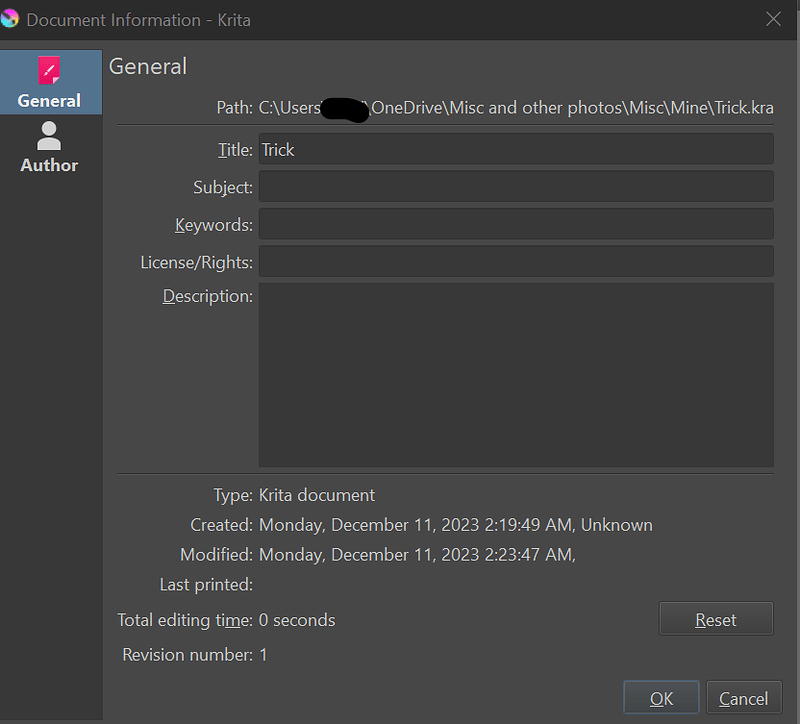Confirm with the OK button
The height and width of the screenshot is (724, 800).
(661, 697)
